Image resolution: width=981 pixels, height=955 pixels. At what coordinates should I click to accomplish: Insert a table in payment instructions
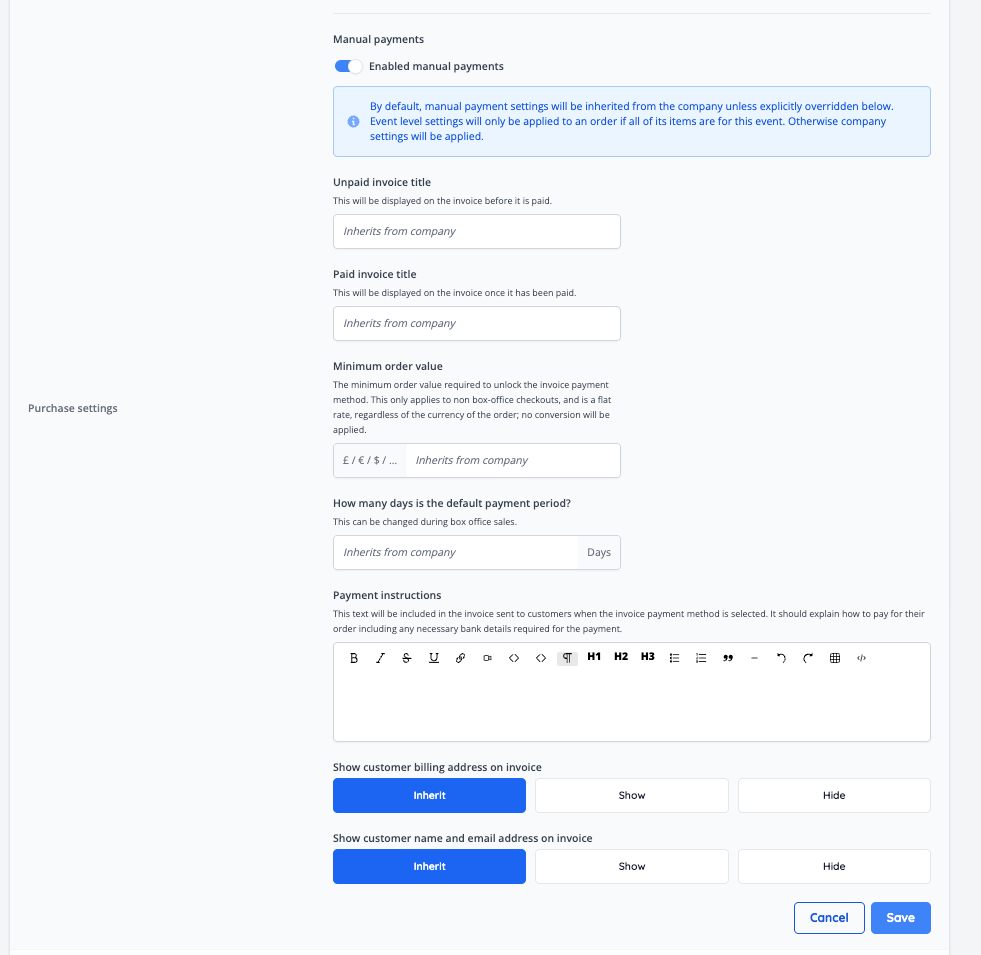tap(835, 658)
